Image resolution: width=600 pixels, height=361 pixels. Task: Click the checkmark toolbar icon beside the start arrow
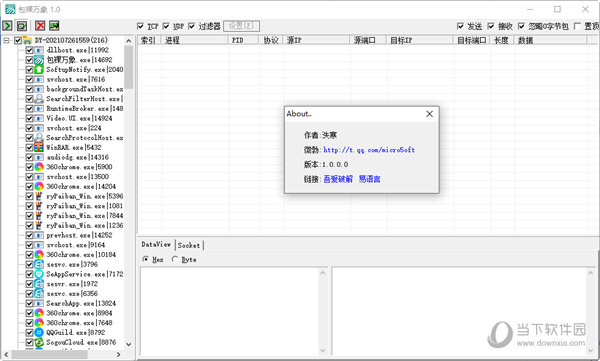[x=22, y=26]
